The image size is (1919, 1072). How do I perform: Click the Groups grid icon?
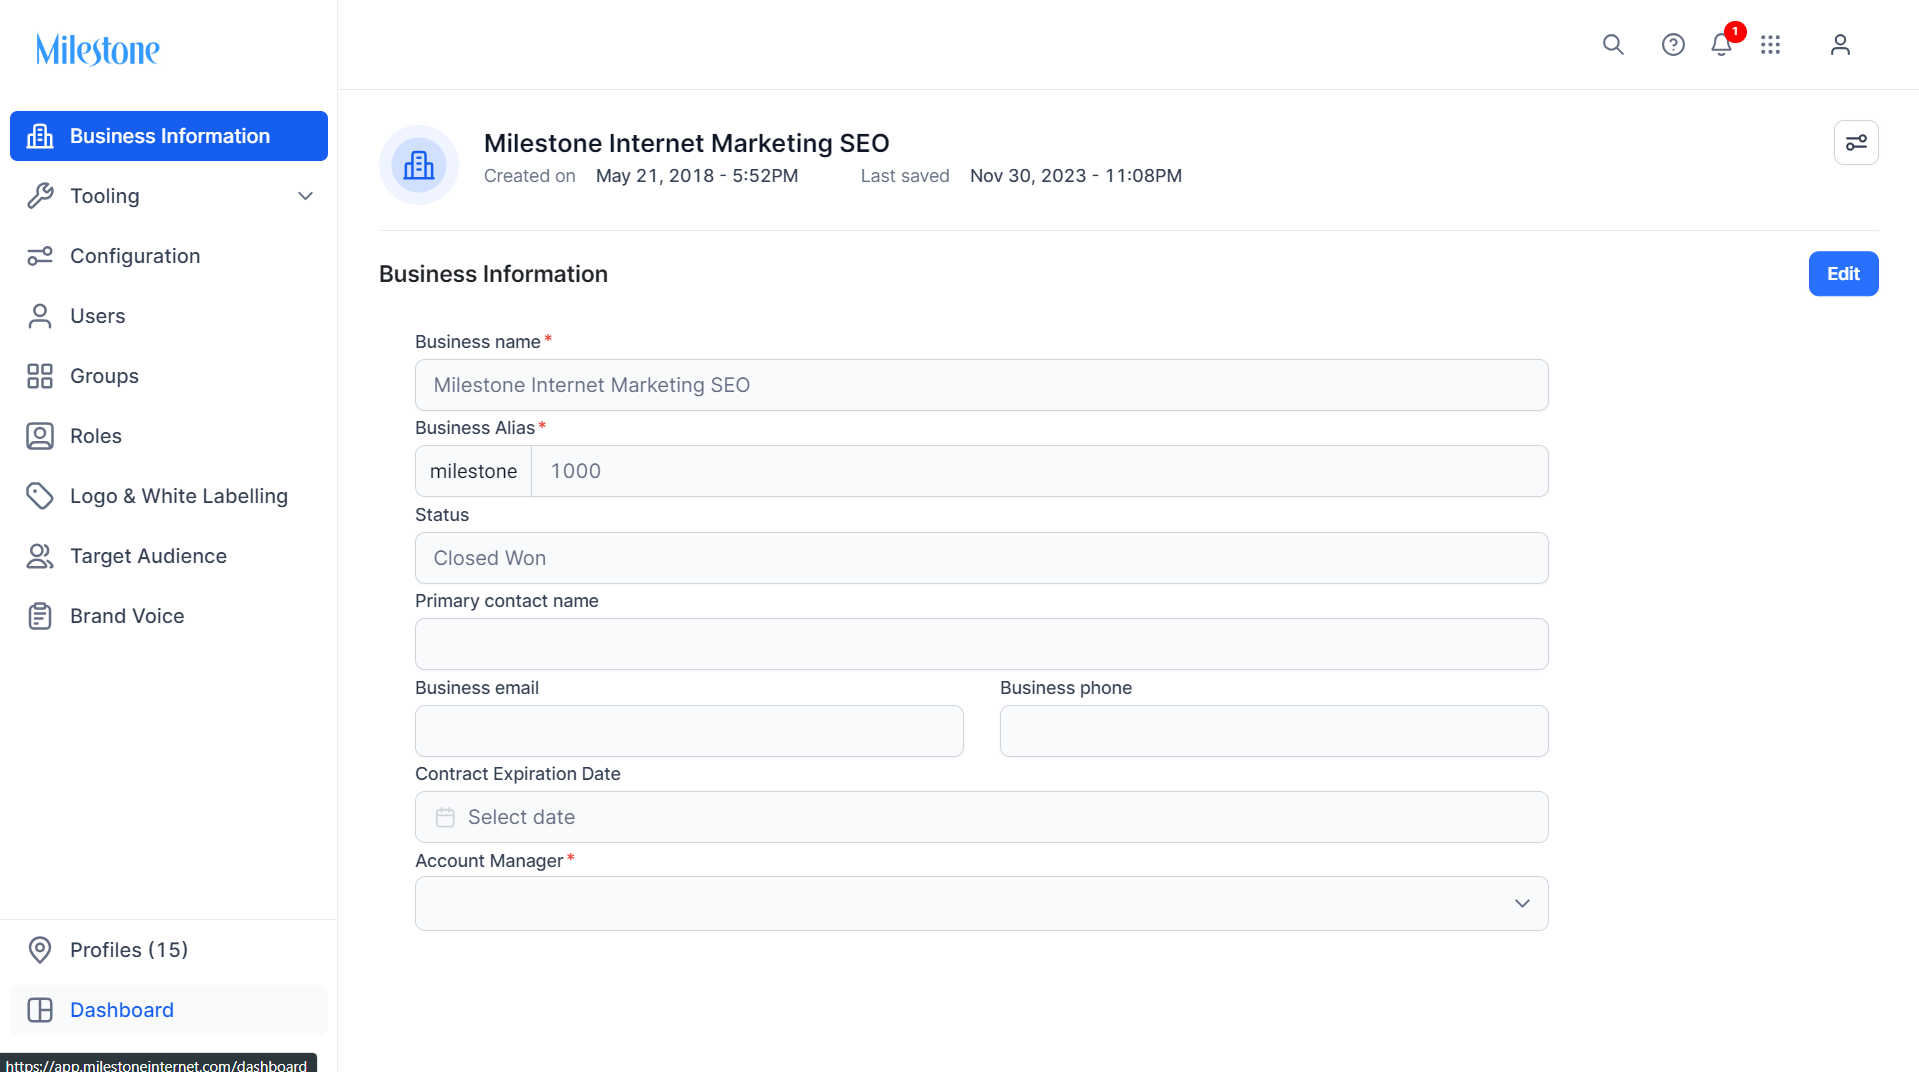[x=40, y=376]
